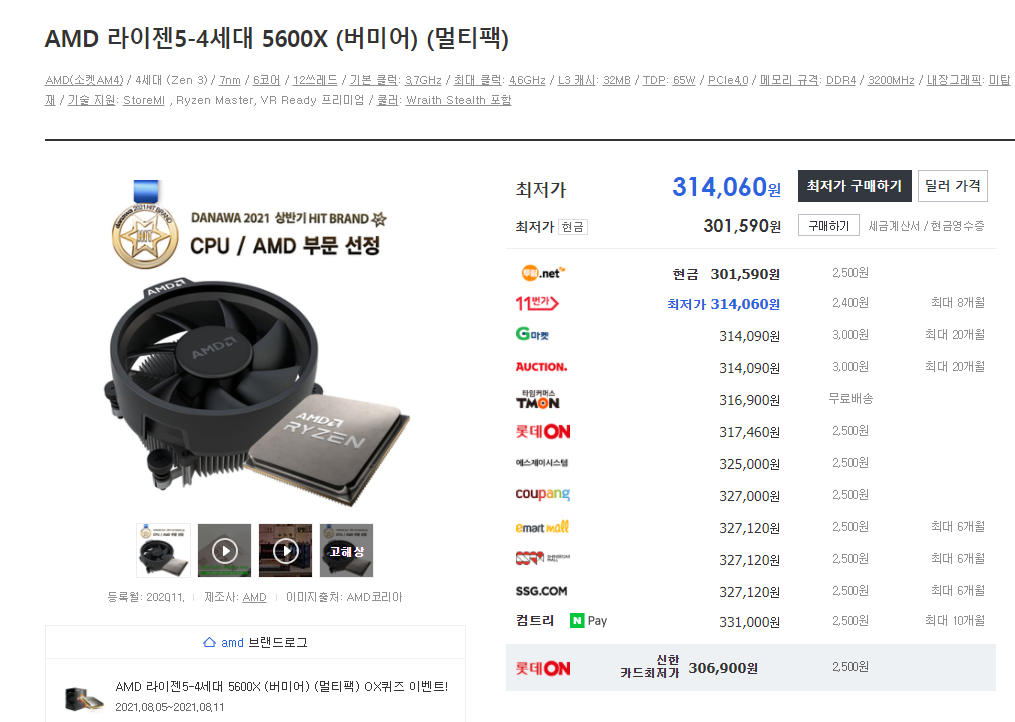Image resolution: width=1015 pixels, height=722 pixels.
Task: Play the first product video thumbnail
Action: 225,550
